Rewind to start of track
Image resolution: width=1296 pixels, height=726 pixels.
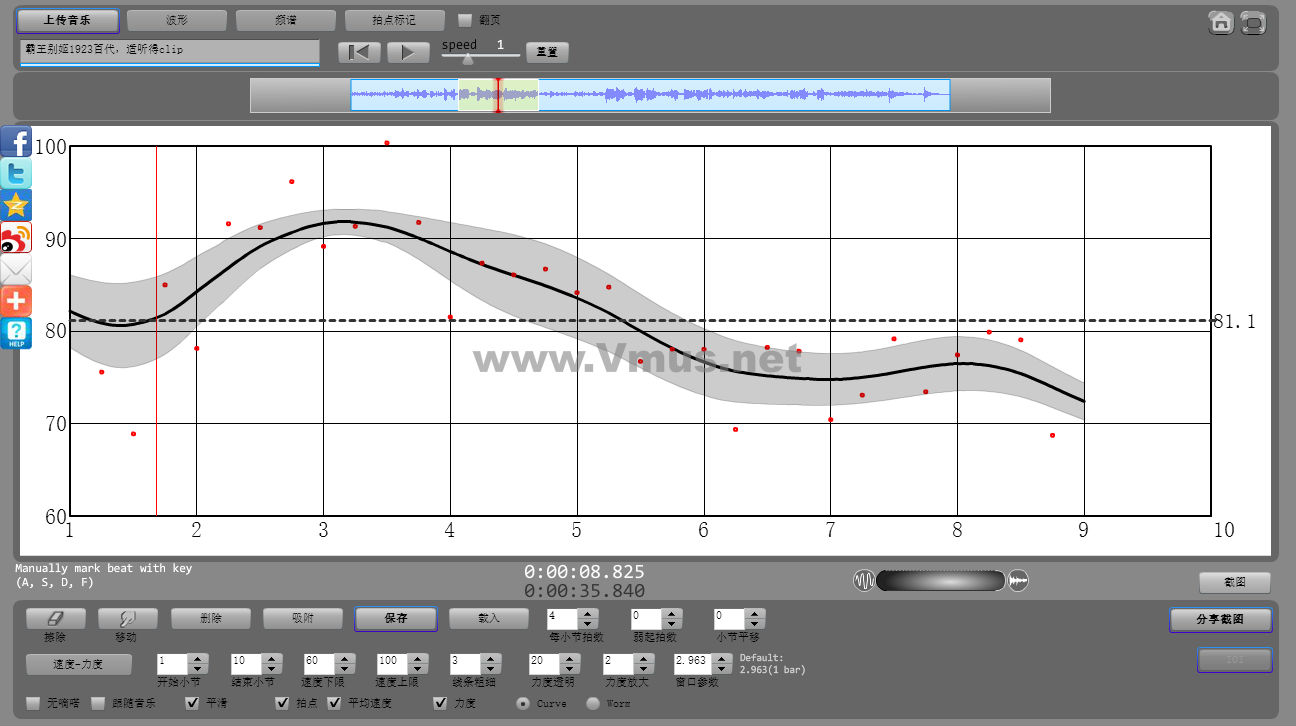click(x=359, y=53)
